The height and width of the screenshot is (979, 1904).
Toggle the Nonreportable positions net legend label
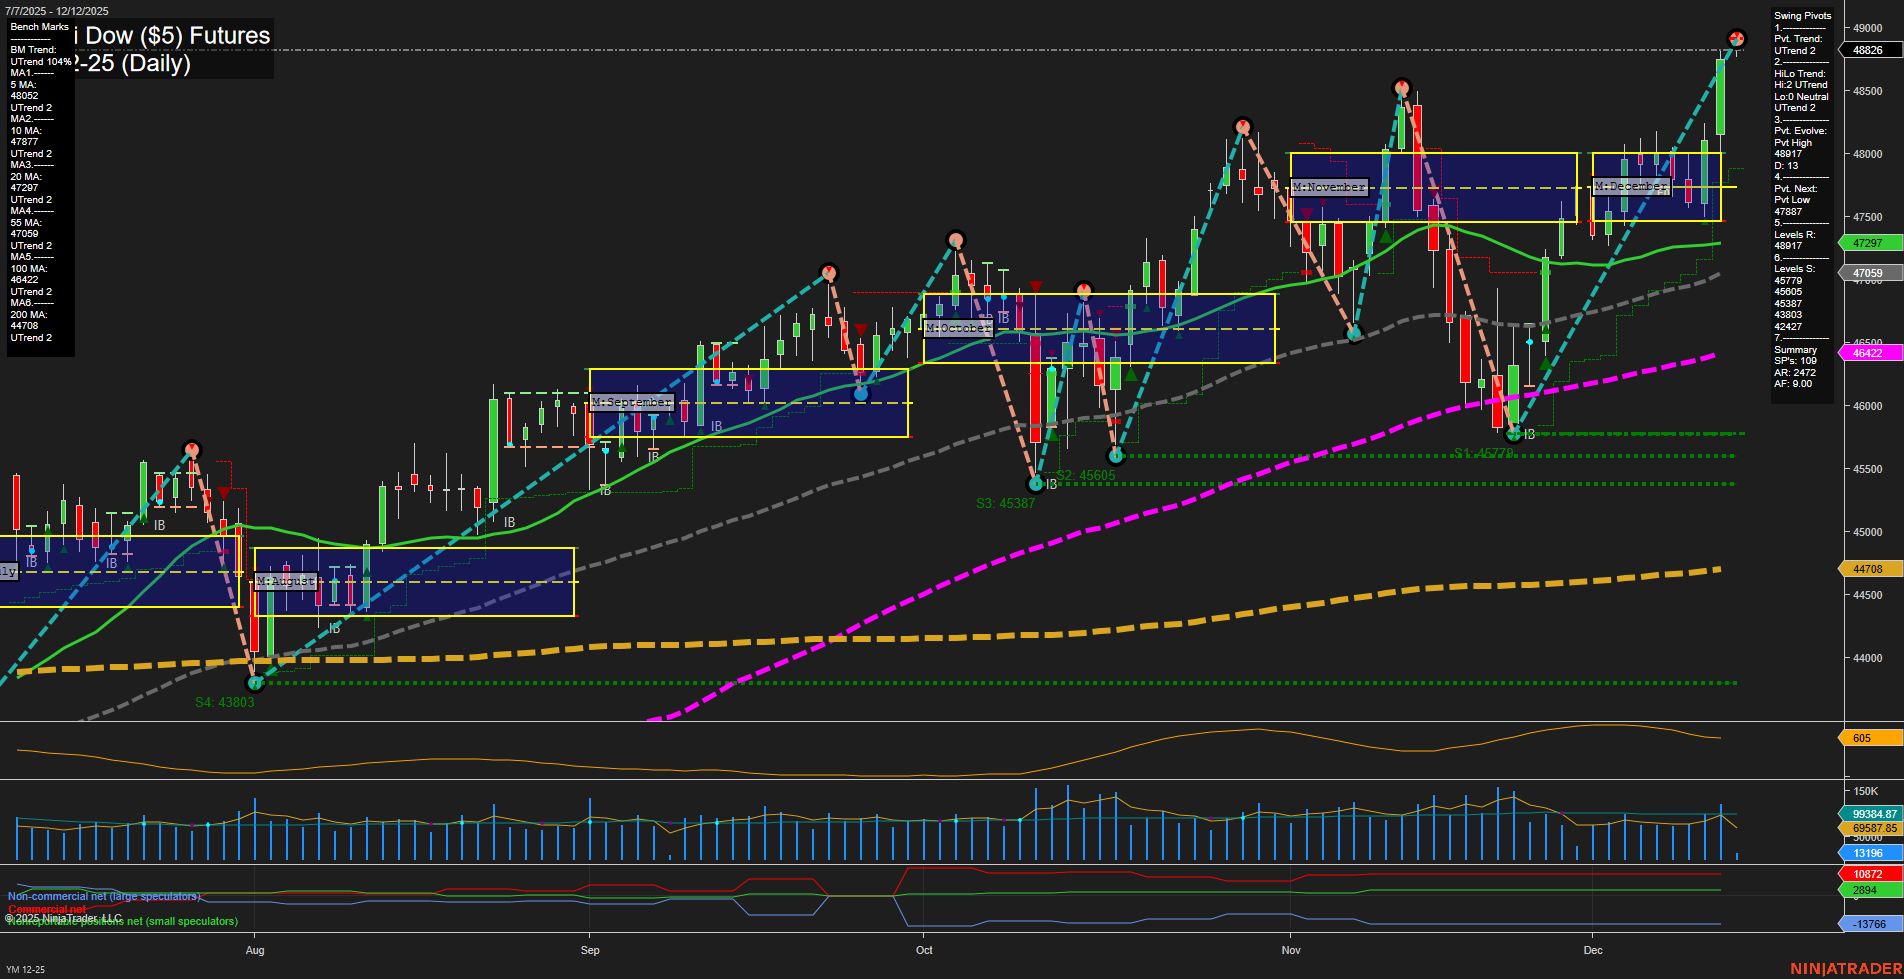[121, 921]
